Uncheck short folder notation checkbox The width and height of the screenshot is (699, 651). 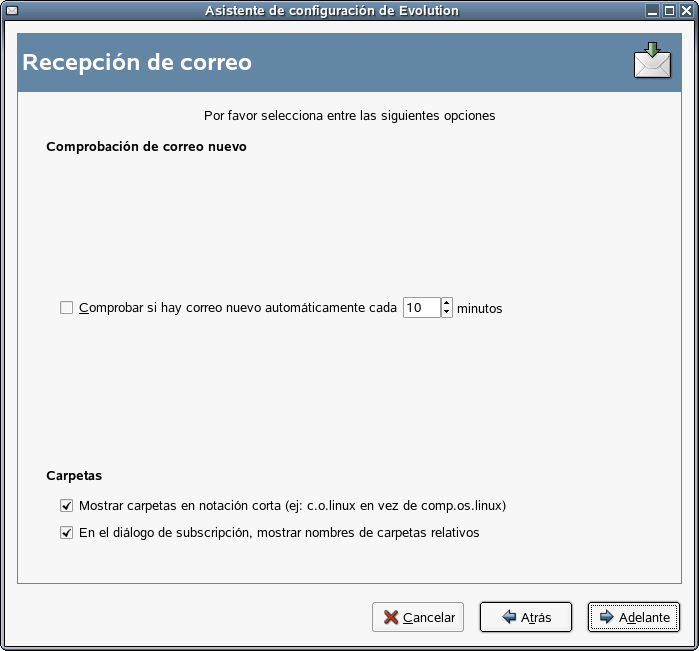coord(66,506)
